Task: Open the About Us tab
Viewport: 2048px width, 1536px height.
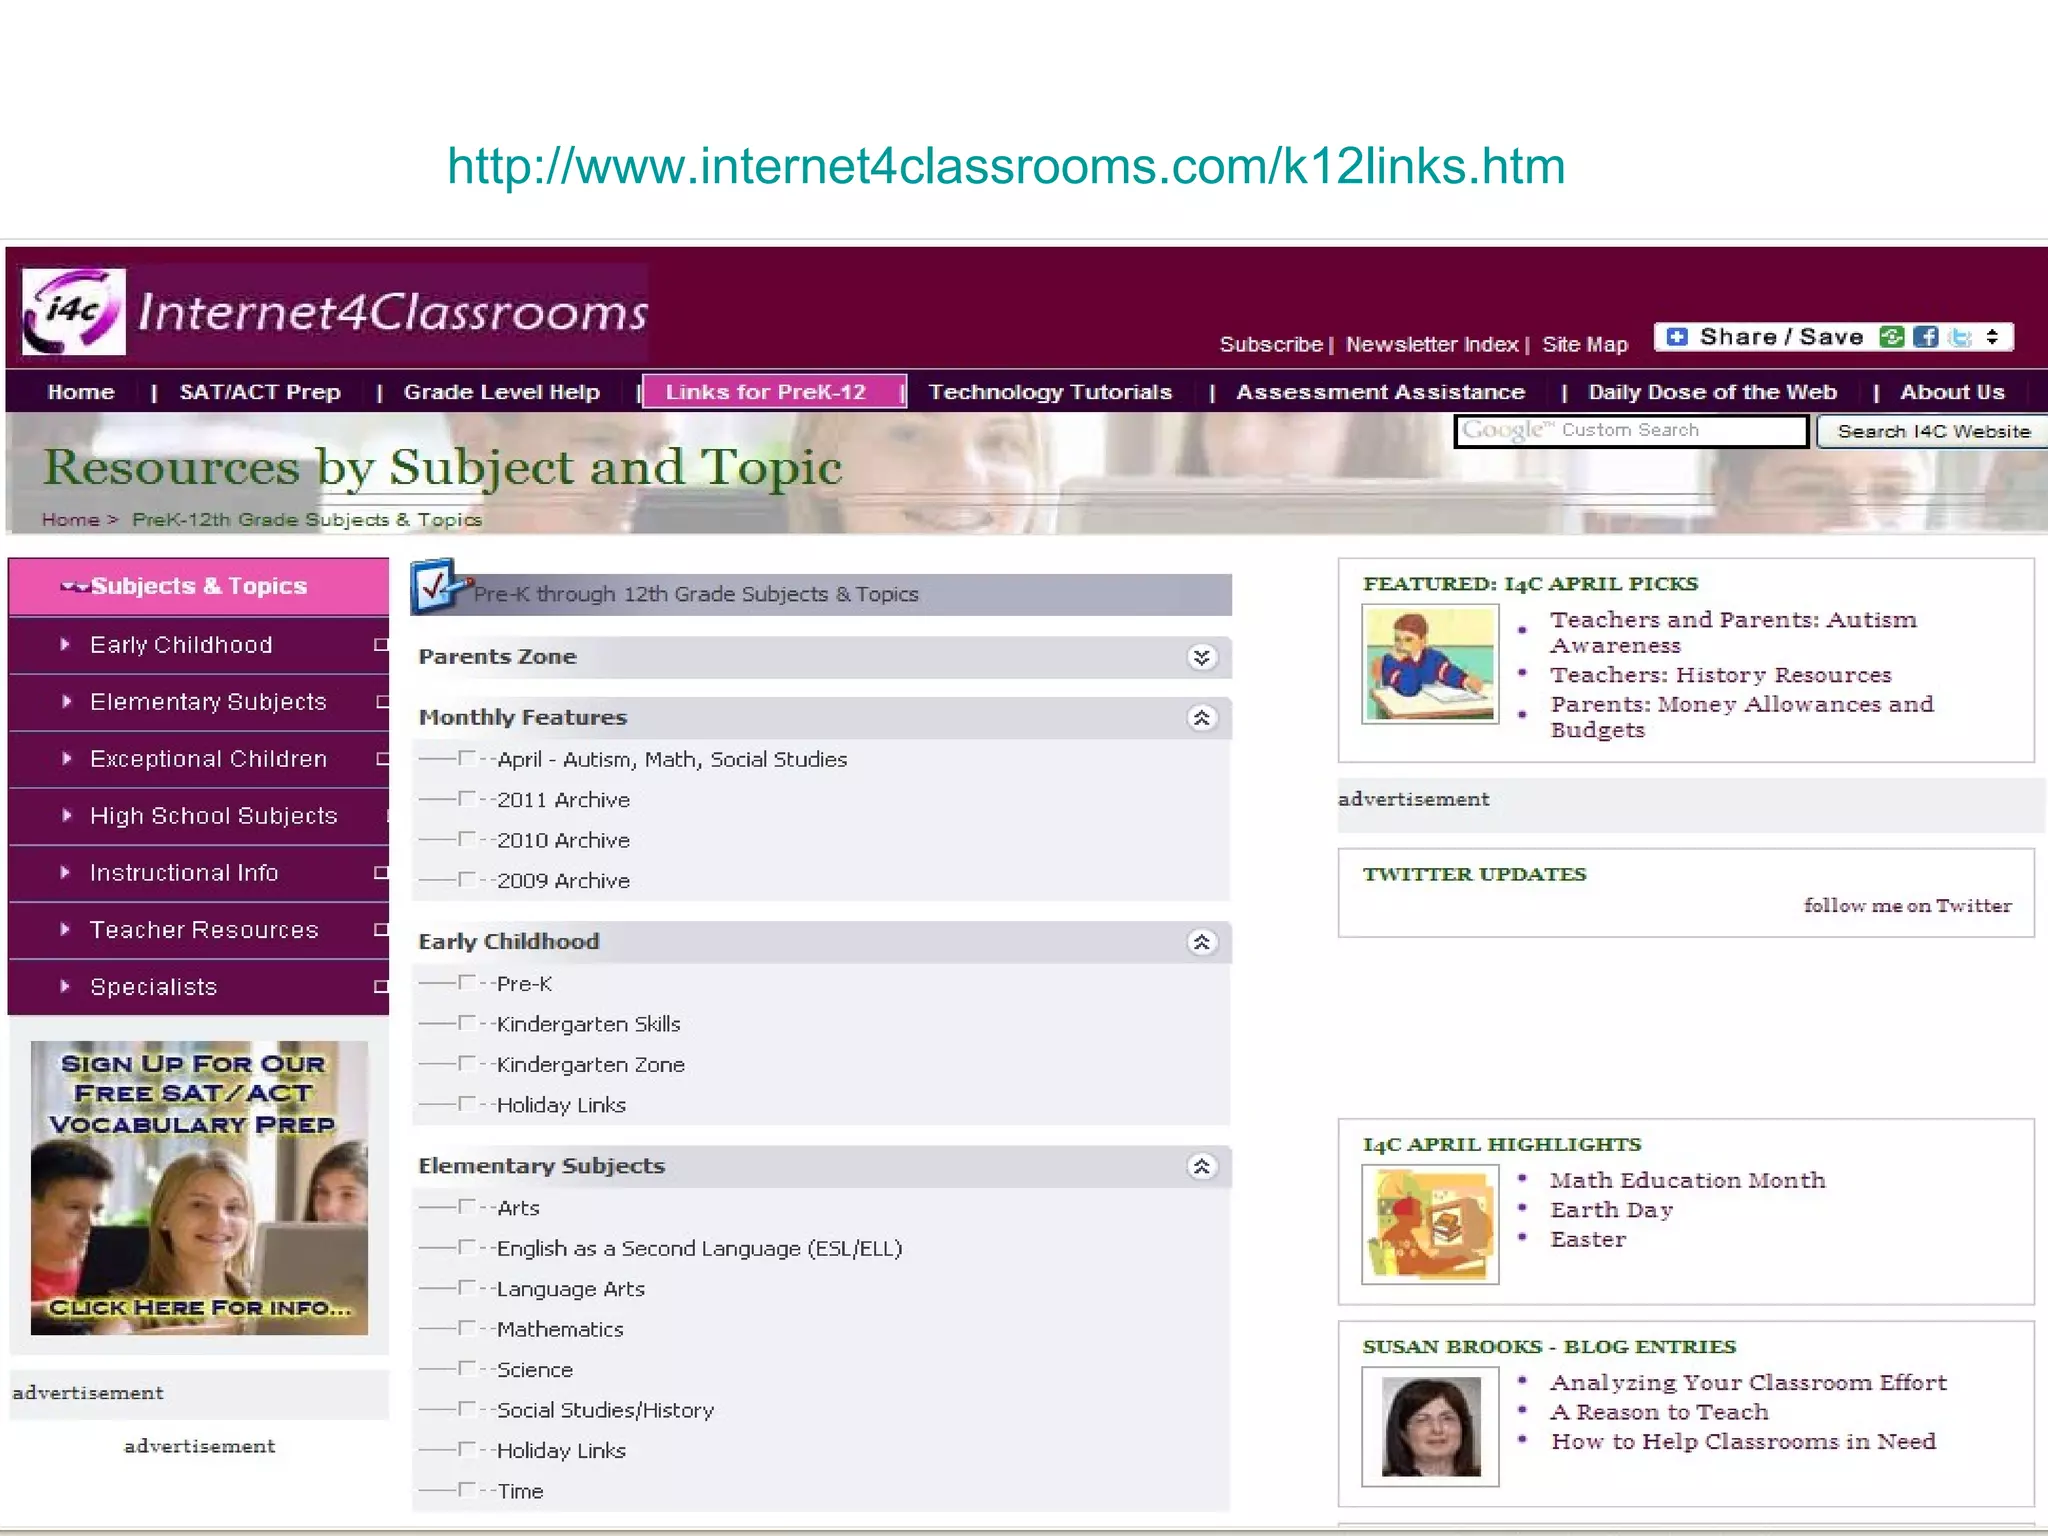Action: pyautogui.click(x=1952, y=392)
